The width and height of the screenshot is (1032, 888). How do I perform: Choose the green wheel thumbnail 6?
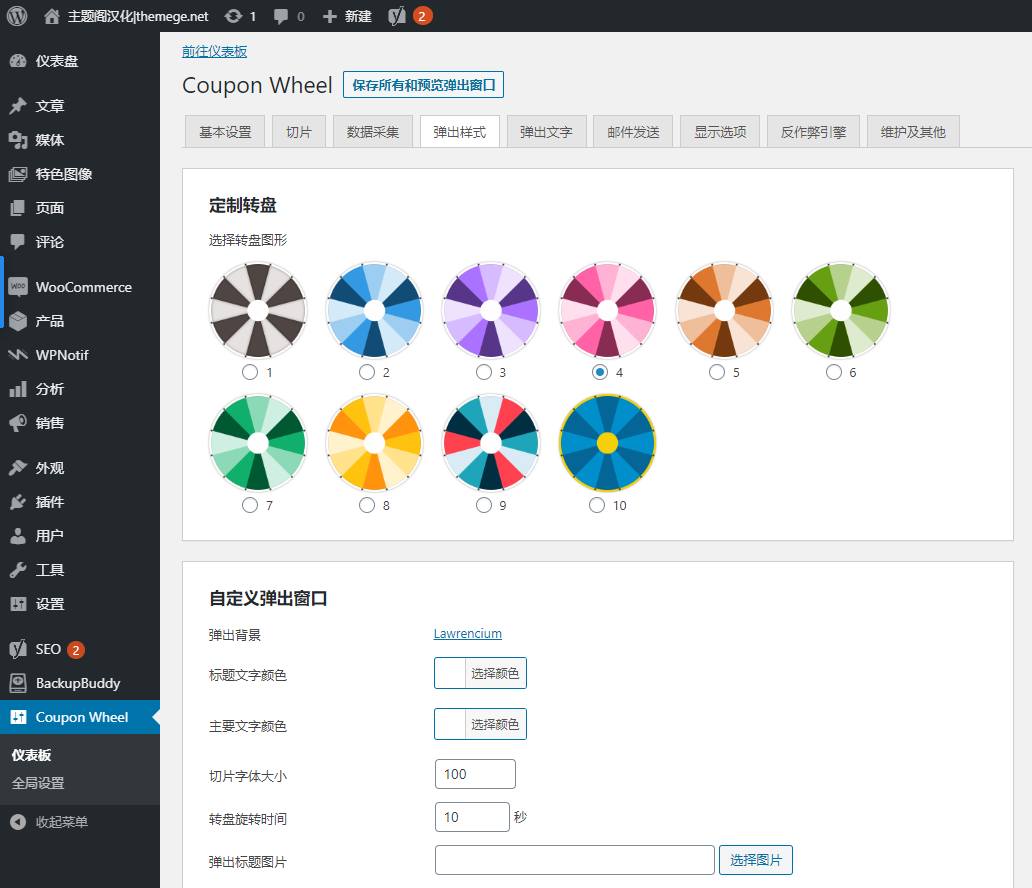coord(841,310)
